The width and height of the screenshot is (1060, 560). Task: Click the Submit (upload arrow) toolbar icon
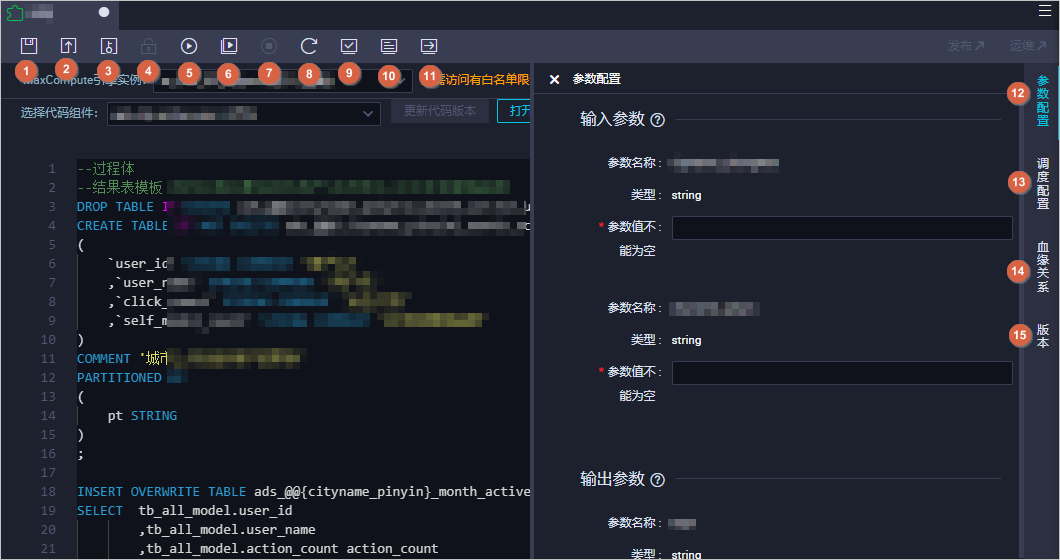click(68, 45)
